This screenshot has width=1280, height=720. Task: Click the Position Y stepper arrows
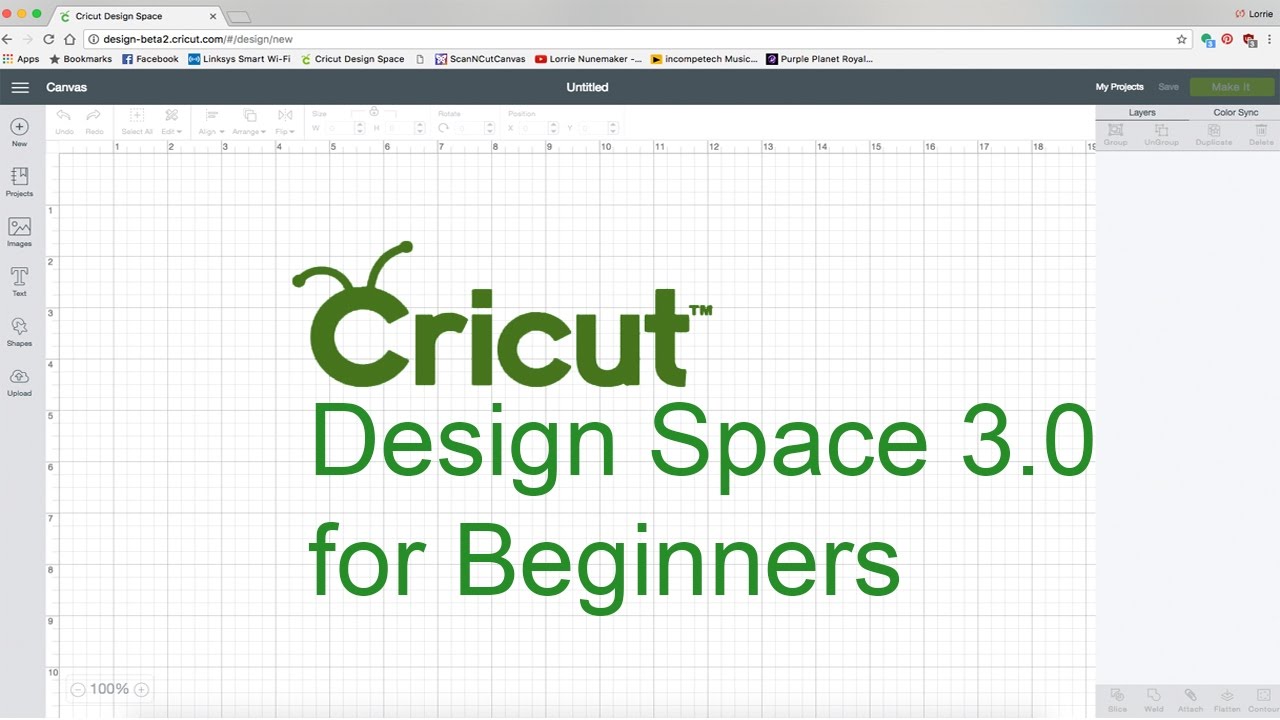coord(614,128)
